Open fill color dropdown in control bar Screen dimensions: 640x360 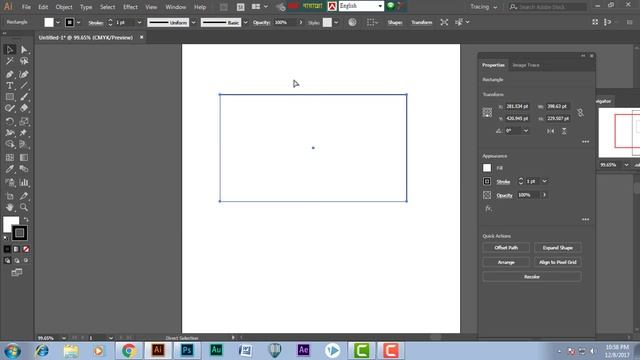(58, 23)
